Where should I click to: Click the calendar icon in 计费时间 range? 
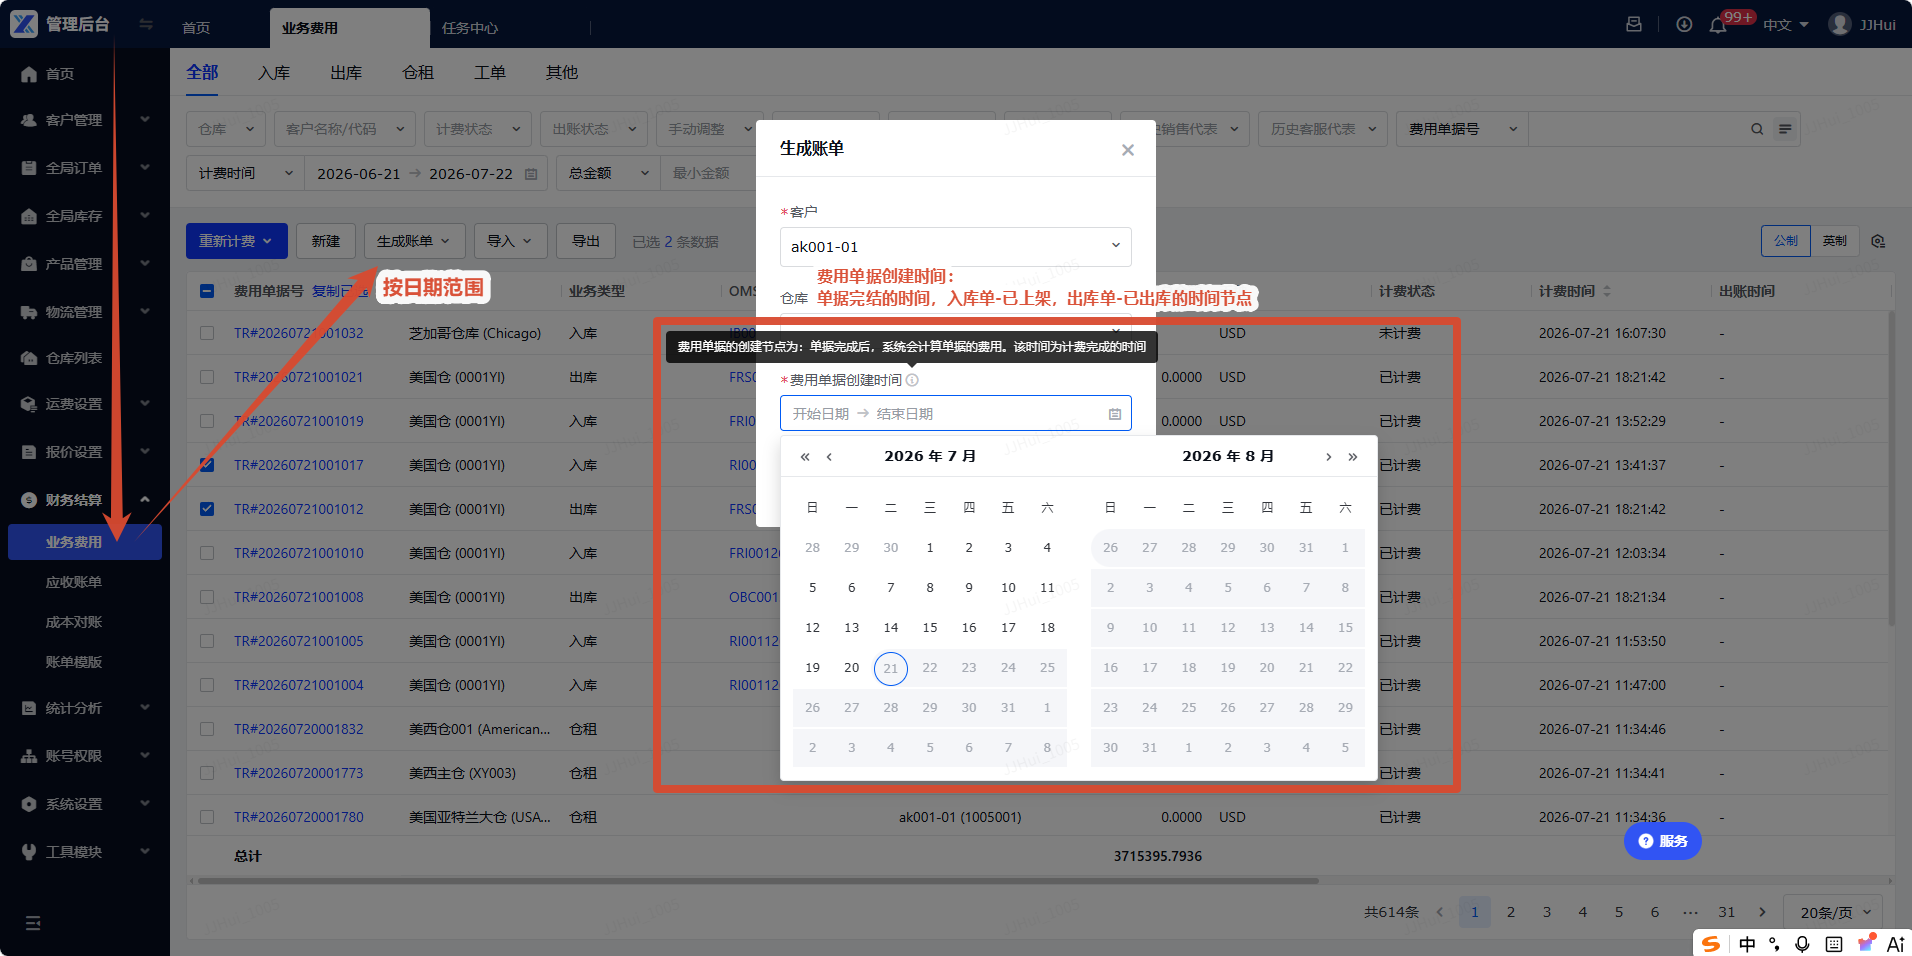click(x=531, y=174)
